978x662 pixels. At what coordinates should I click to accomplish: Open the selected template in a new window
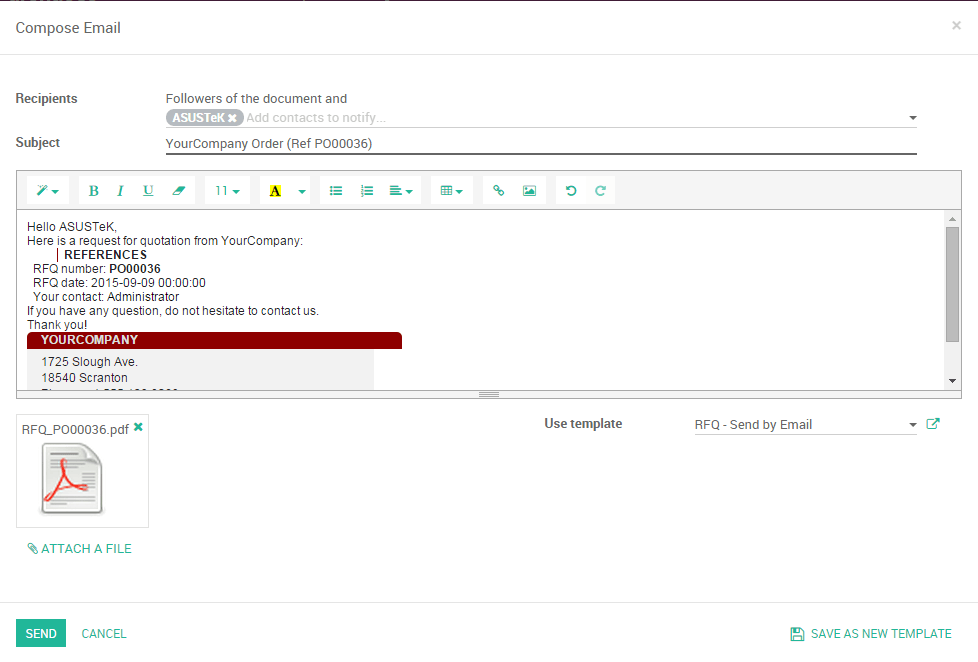pyautogui.click(x=933, y=424)
